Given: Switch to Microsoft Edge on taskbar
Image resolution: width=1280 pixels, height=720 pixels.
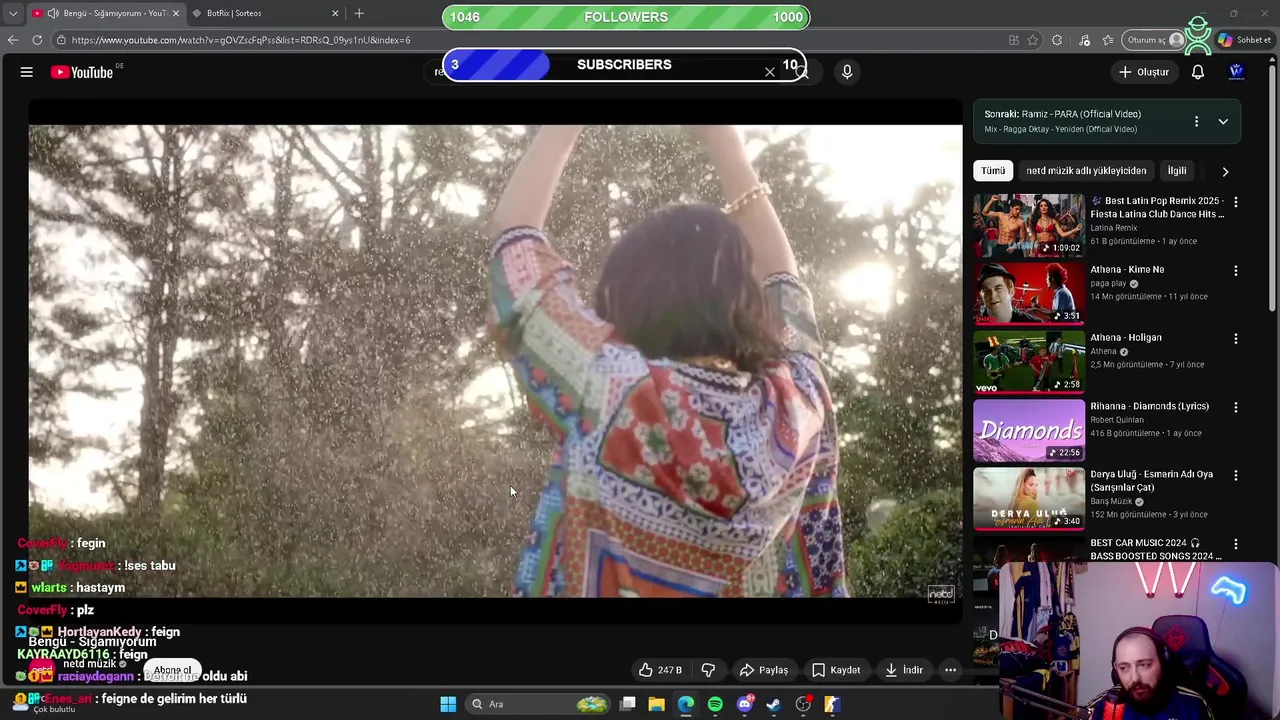Looking at the screenshot, I should [686, 704].
